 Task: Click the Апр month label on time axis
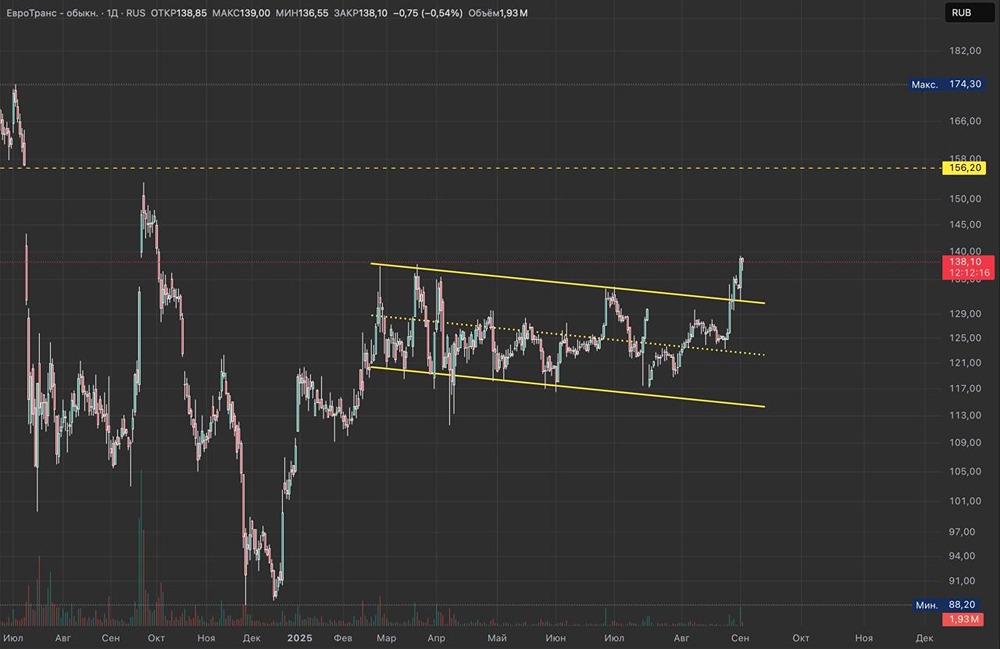tap(436, 638)
